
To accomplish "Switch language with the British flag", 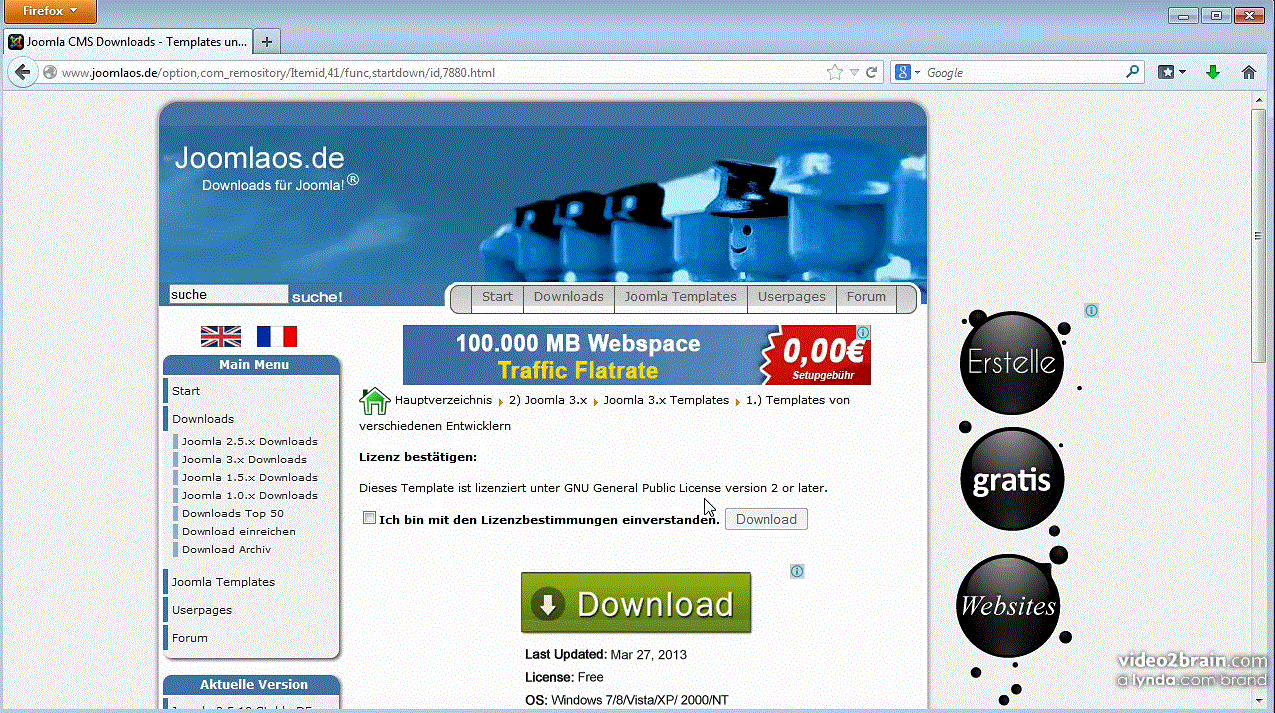I will 221,336.
